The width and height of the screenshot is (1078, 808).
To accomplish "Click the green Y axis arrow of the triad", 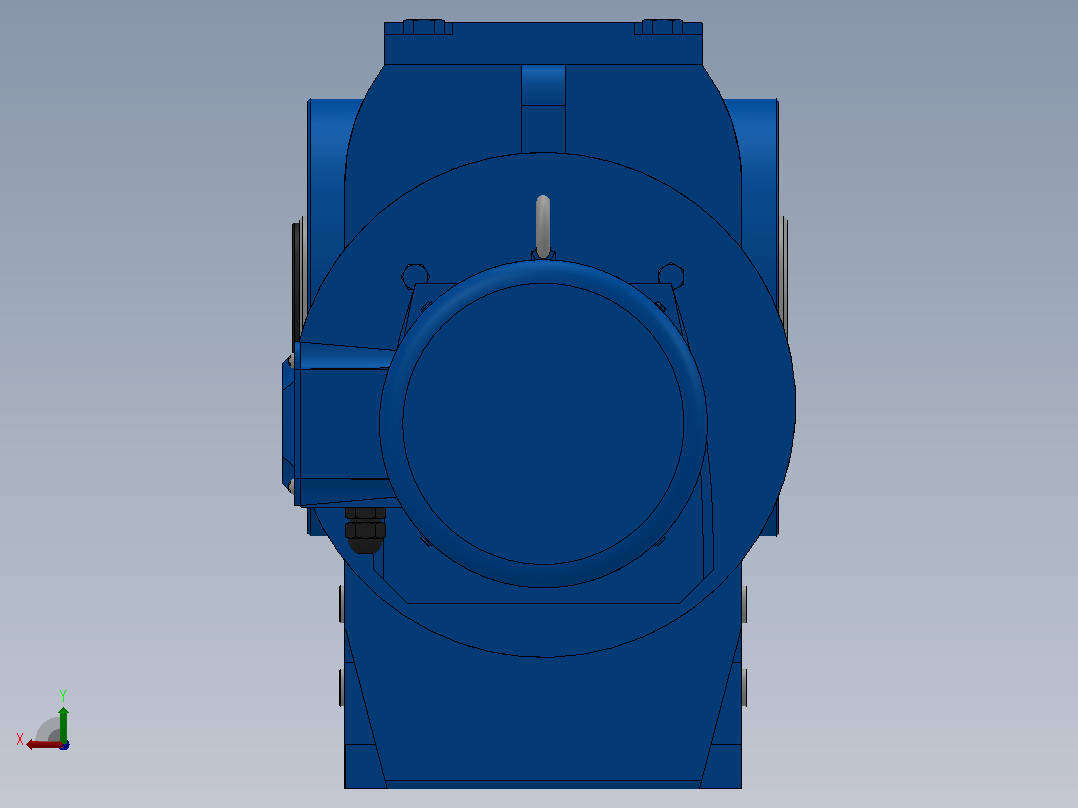I will [63, 723].
